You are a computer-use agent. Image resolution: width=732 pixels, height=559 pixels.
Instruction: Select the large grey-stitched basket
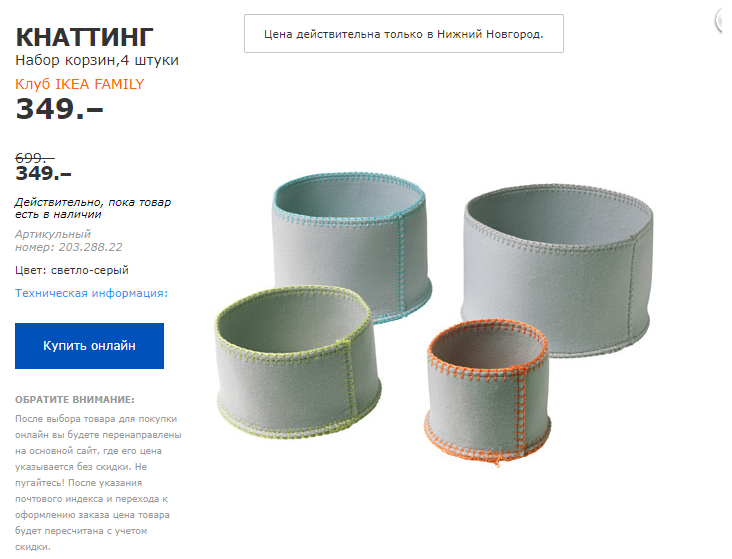(556, 270)
